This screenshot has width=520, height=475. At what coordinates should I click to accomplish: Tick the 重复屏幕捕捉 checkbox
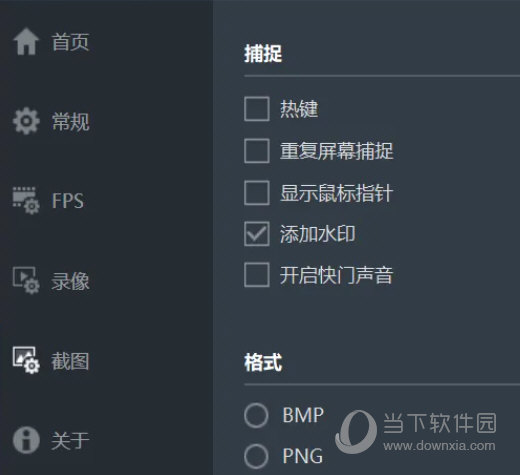[257, 151]
